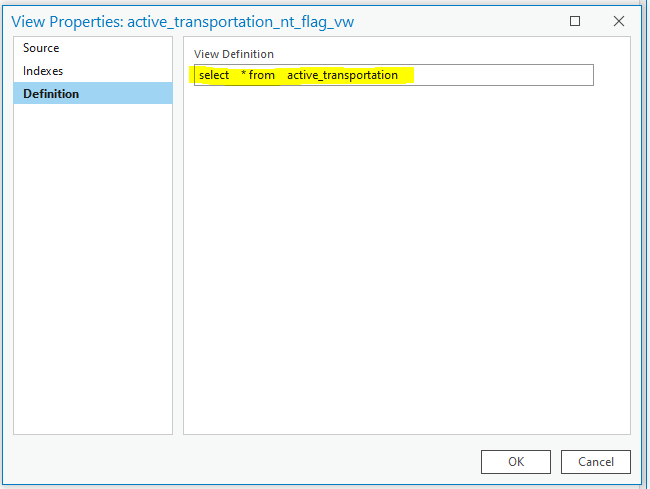
Task: Place cursor on the word 'select'
Action: (214, 75)
